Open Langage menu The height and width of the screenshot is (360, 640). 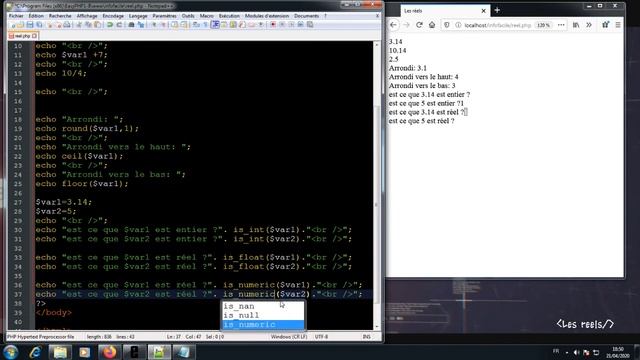(138, 16)
